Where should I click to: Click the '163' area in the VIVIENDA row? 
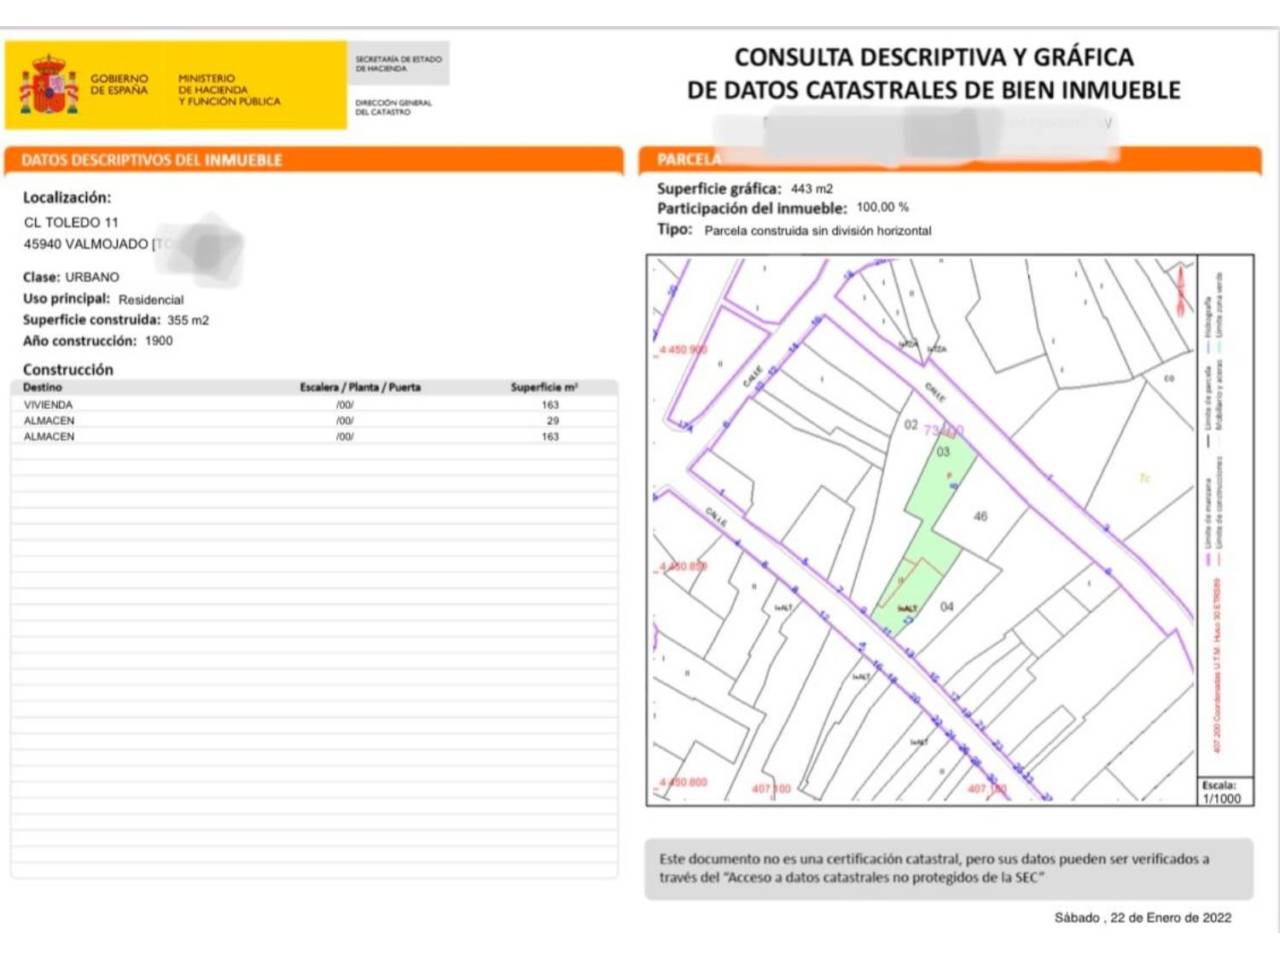coord(550,405)
